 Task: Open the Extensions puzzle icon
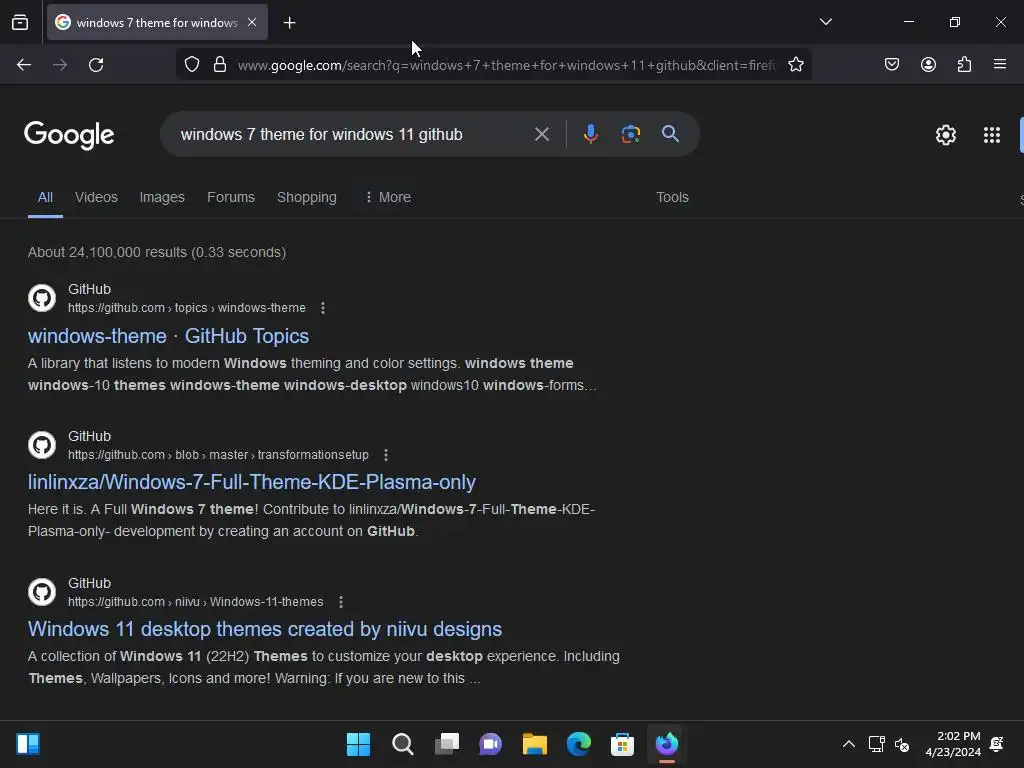pyautogui.click(x=964, y=64)
